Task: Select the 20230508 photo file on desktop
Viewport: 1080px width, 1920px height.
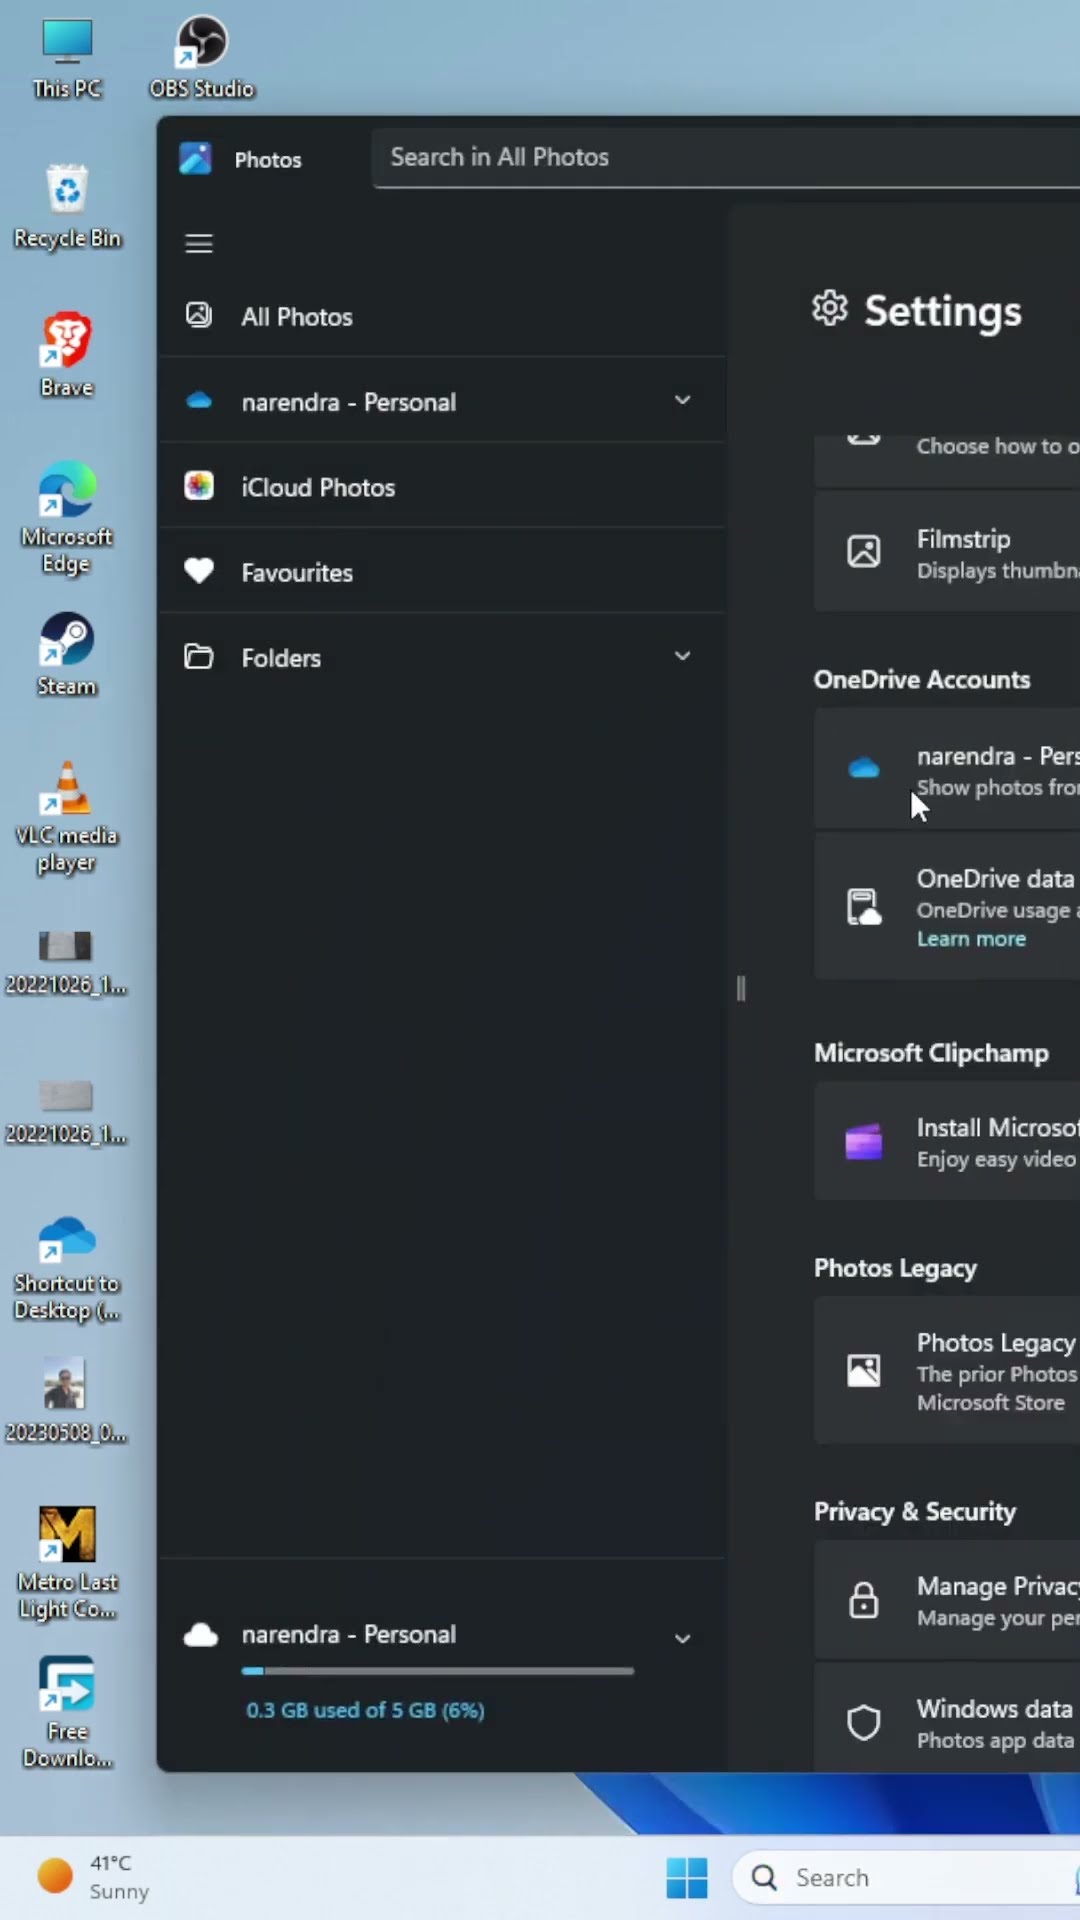Action: [66, 1400]
